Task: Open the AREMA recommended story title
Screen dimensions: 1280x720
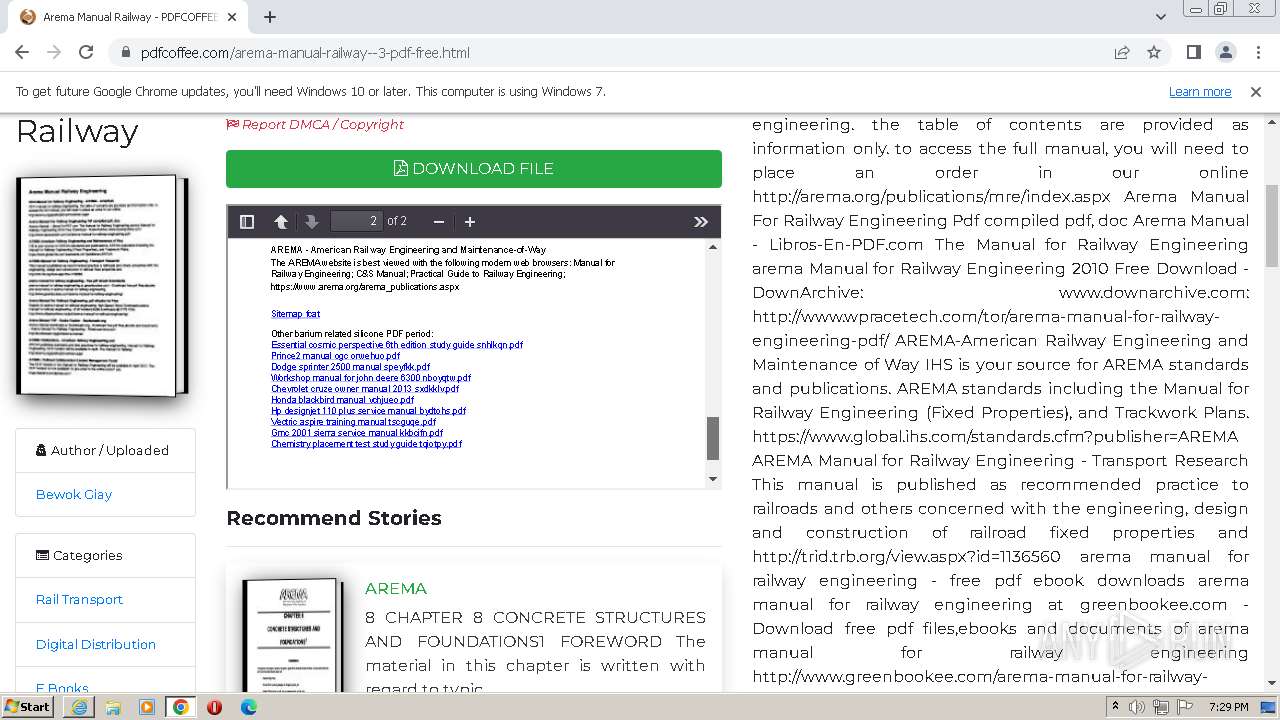Action: pyautogui.click(x=396, y=588)
